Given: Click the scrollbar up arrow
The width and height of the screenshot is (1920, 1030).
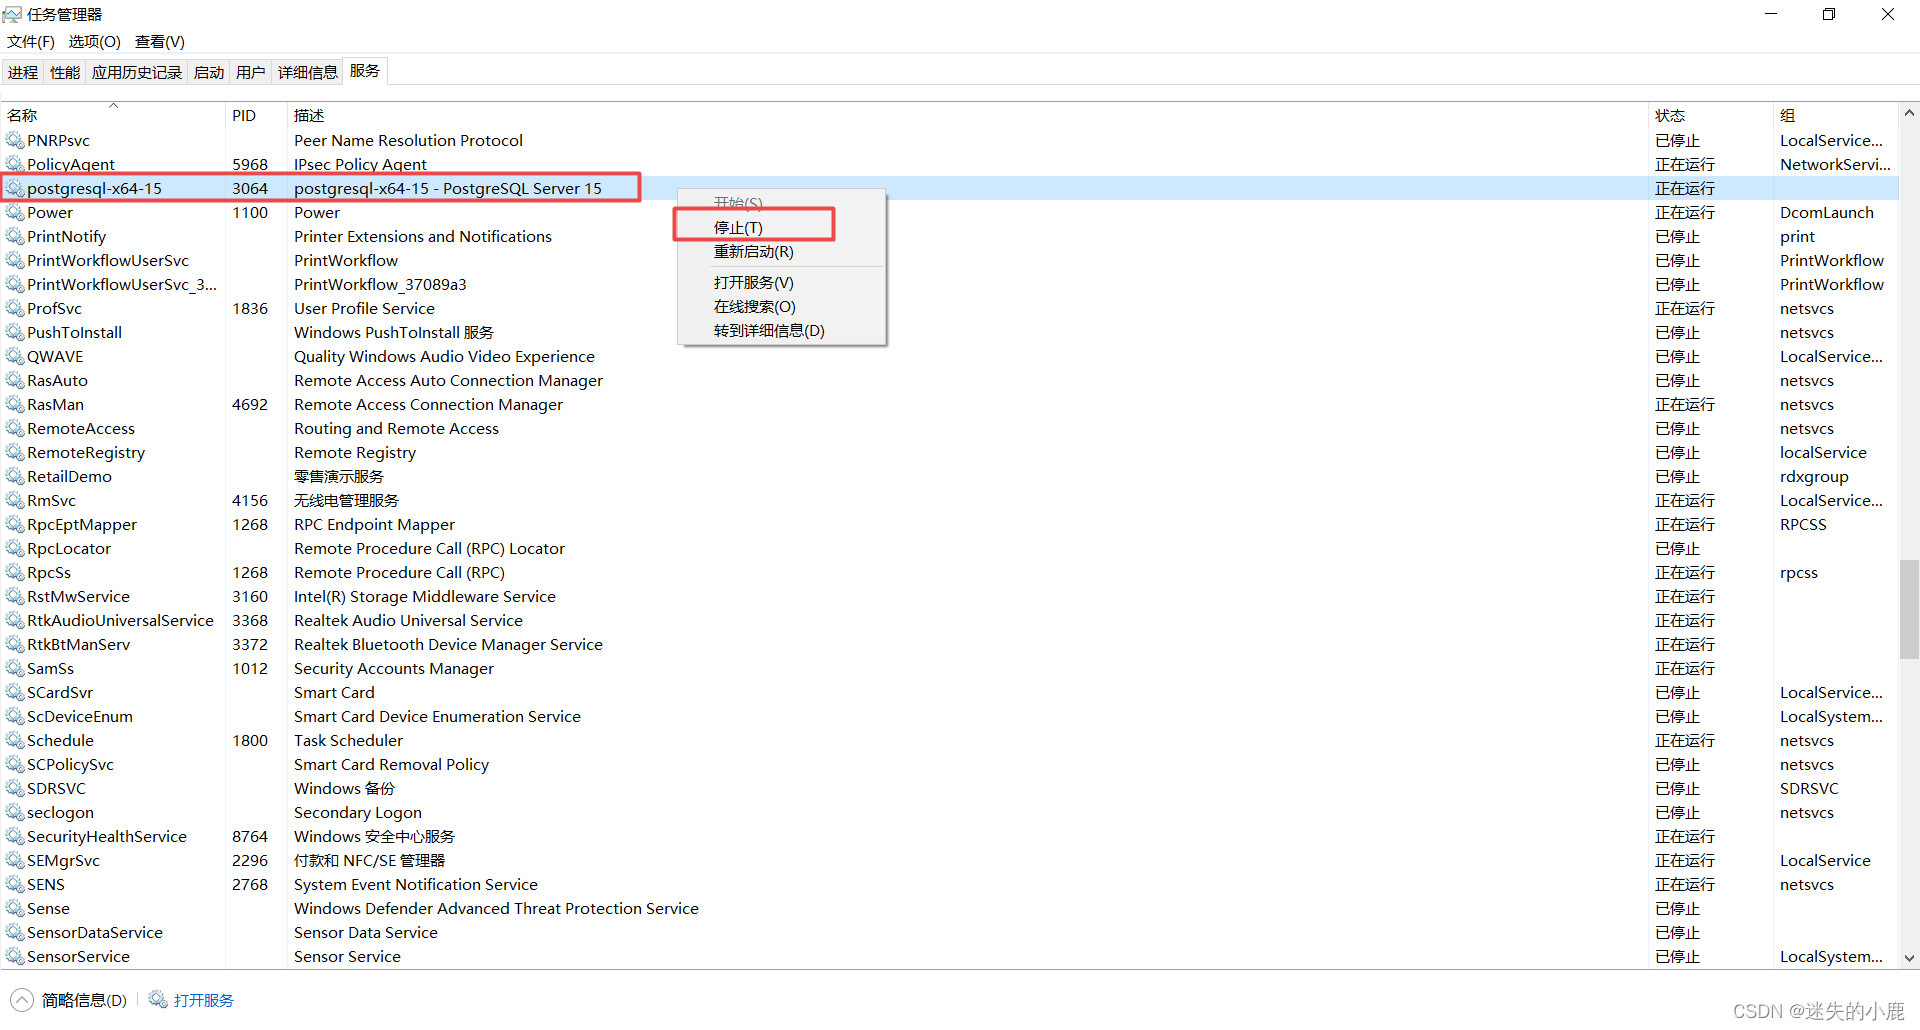Looking at the screenshot, I should (1909, 113).
